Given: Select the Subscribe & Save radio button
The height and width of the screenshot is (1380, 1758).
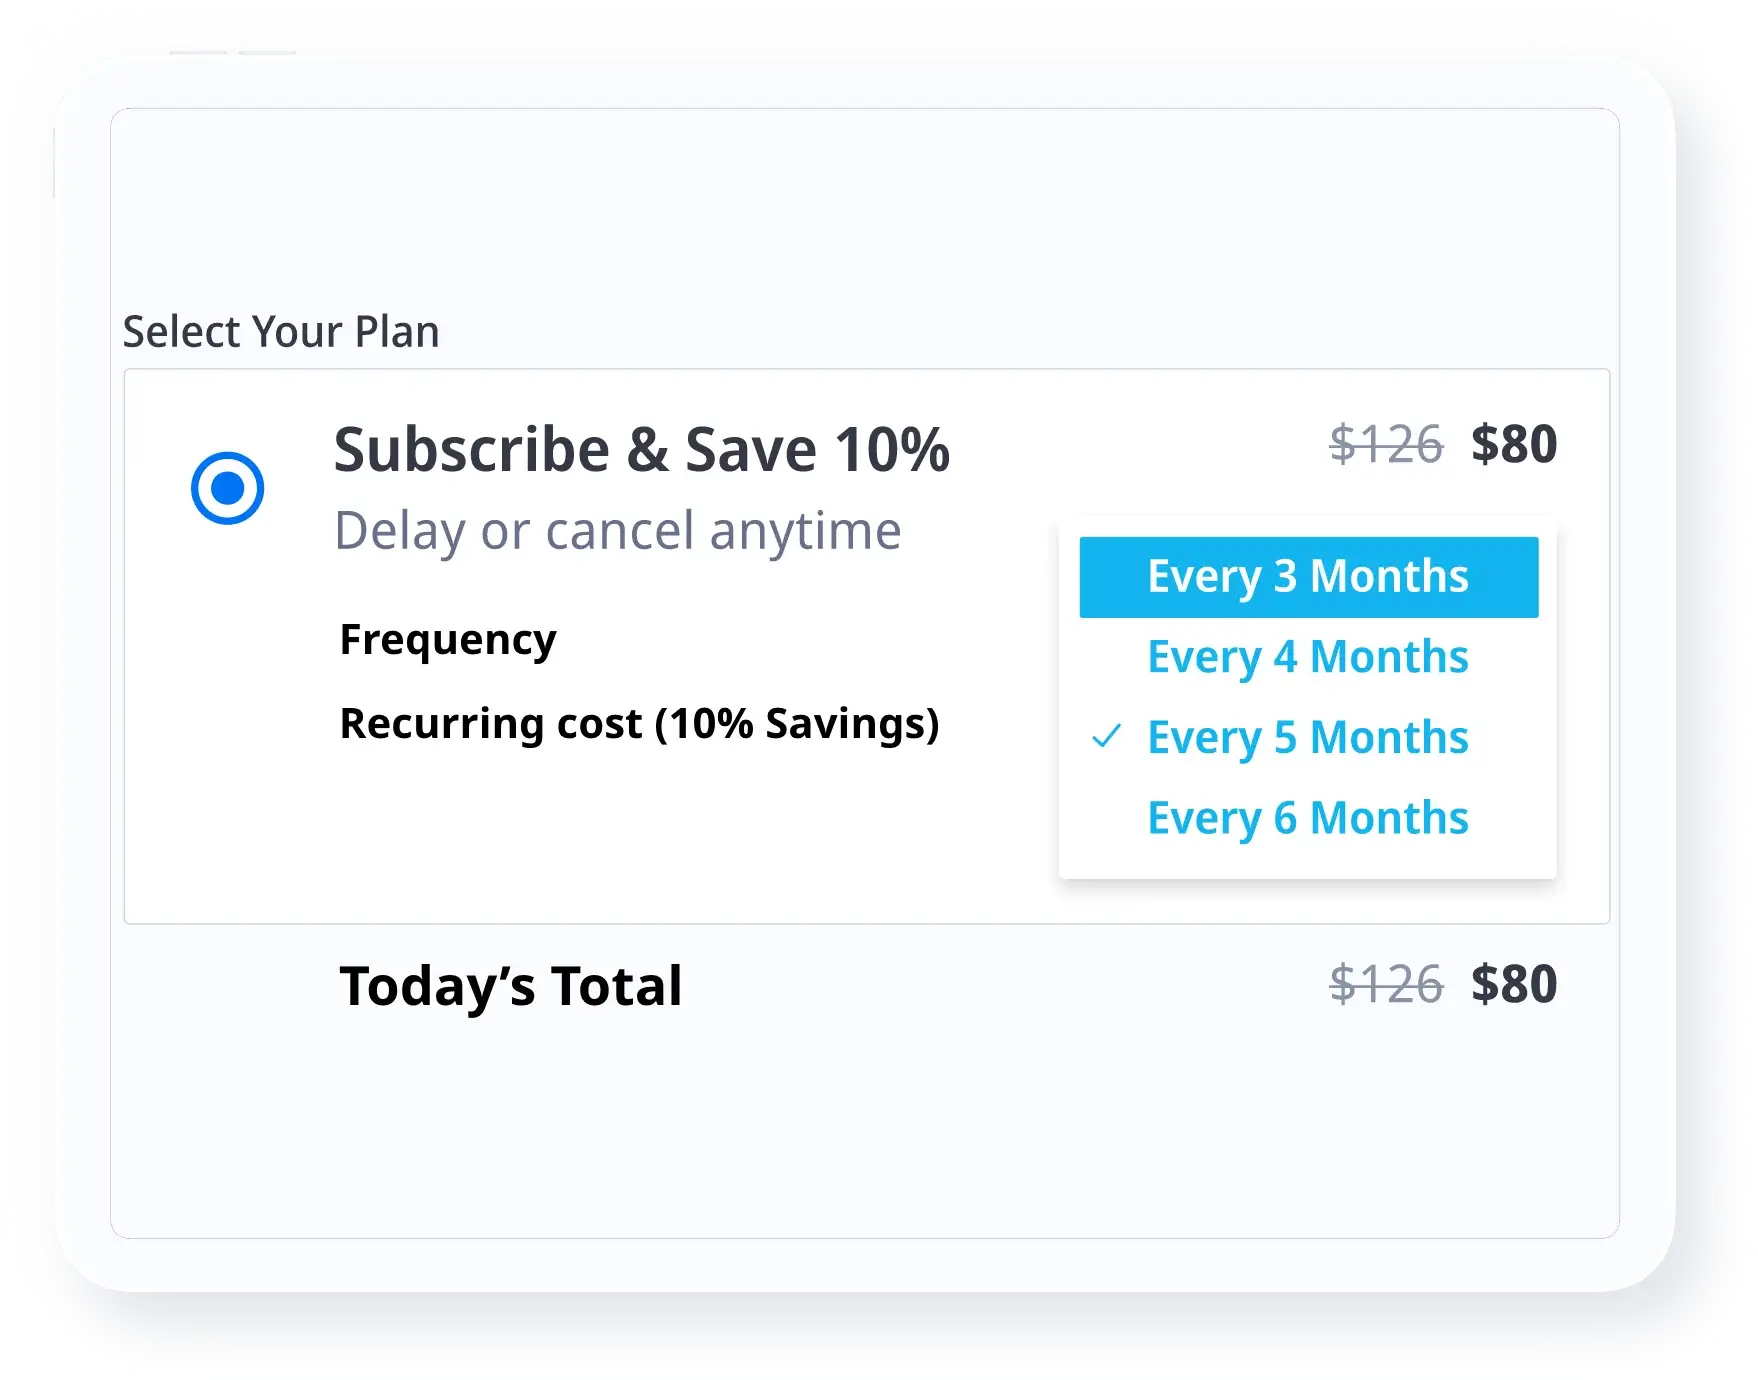Looking at the screenshot, I should [228, 488].
